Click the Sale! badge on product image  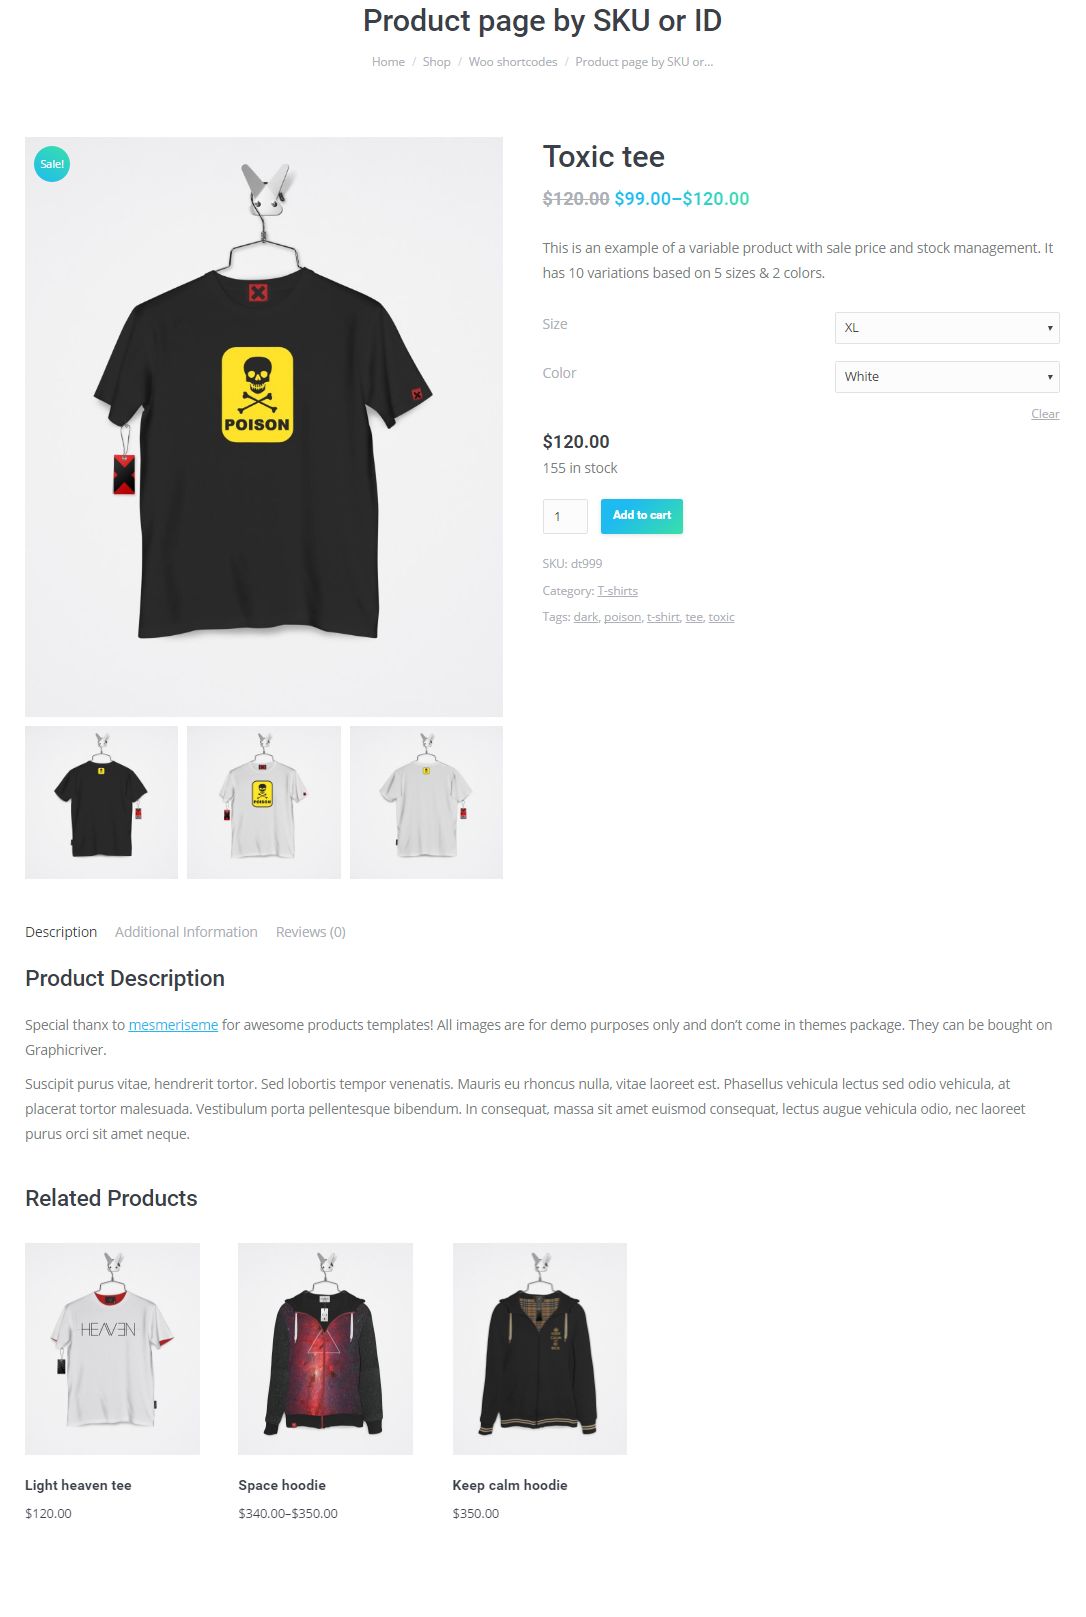coord(52,164)
